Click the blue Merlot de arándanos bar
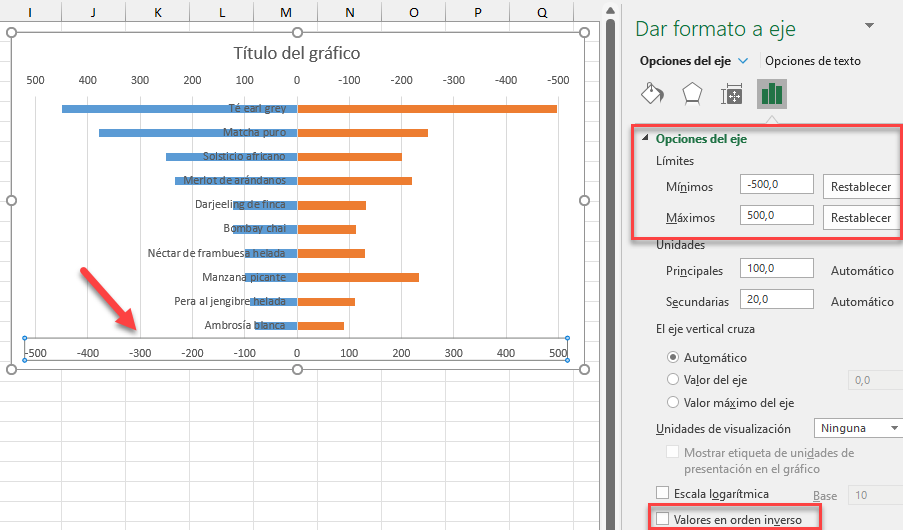The width and height of the screenshot is (903, 530). pyautogui.click(x=236, y=181)
